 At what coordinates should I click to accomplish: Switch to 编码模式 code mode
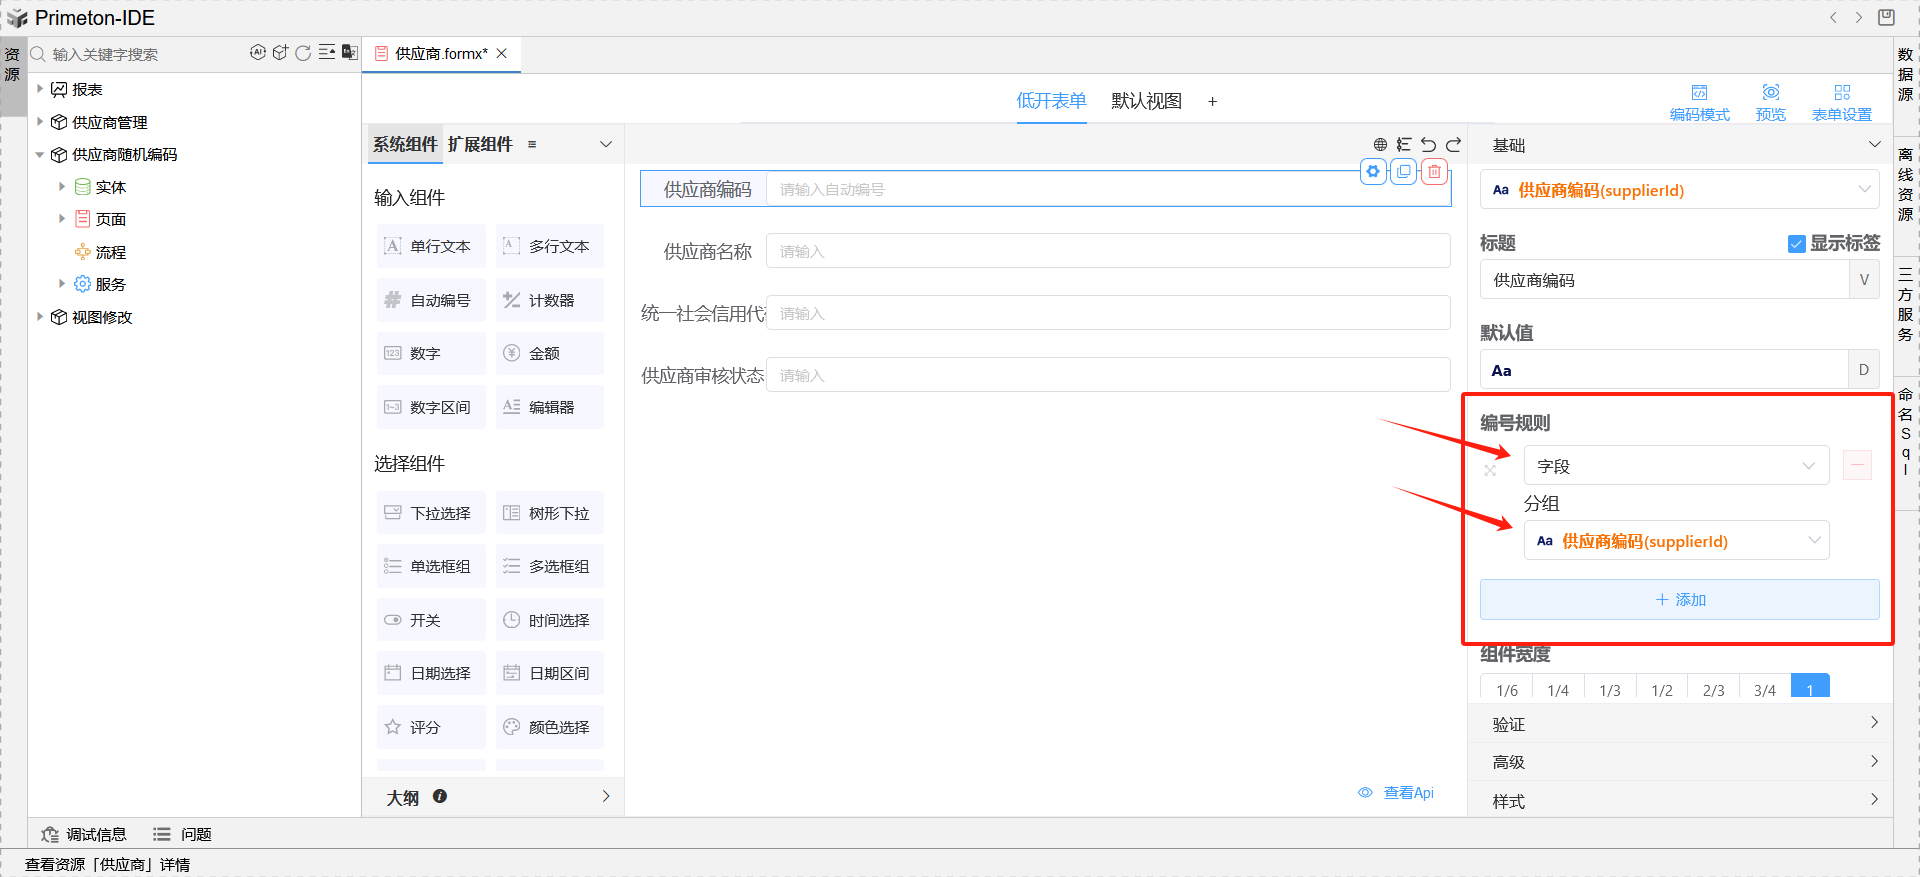point(1699,102)
